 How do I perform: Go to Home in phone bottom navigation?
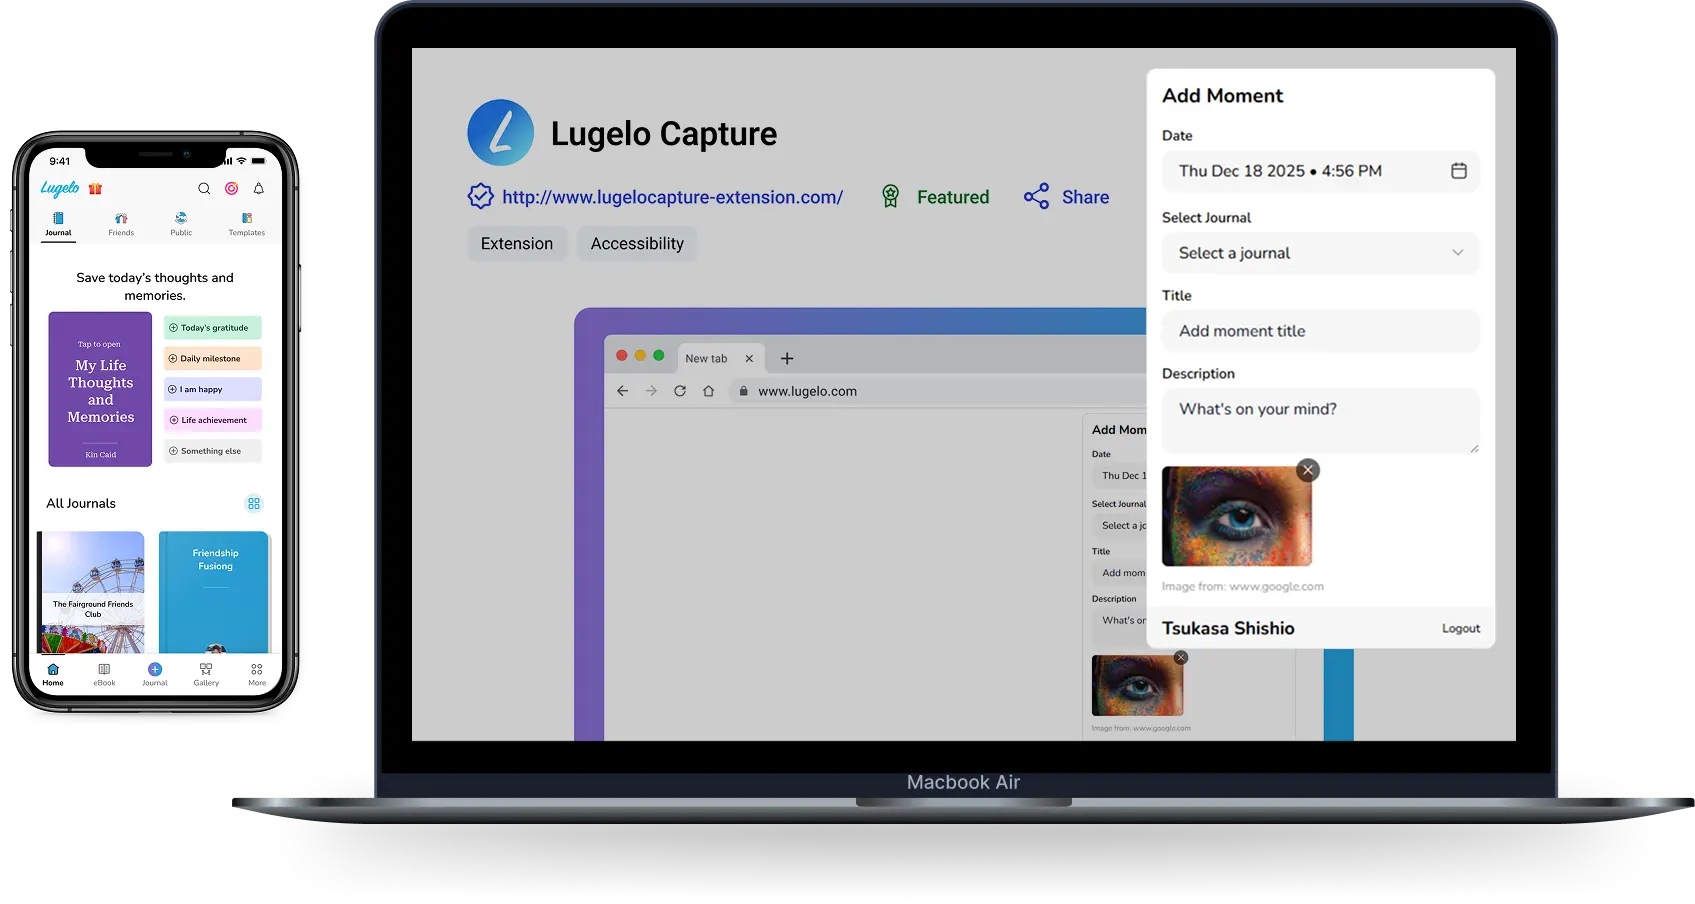[53, 675]
